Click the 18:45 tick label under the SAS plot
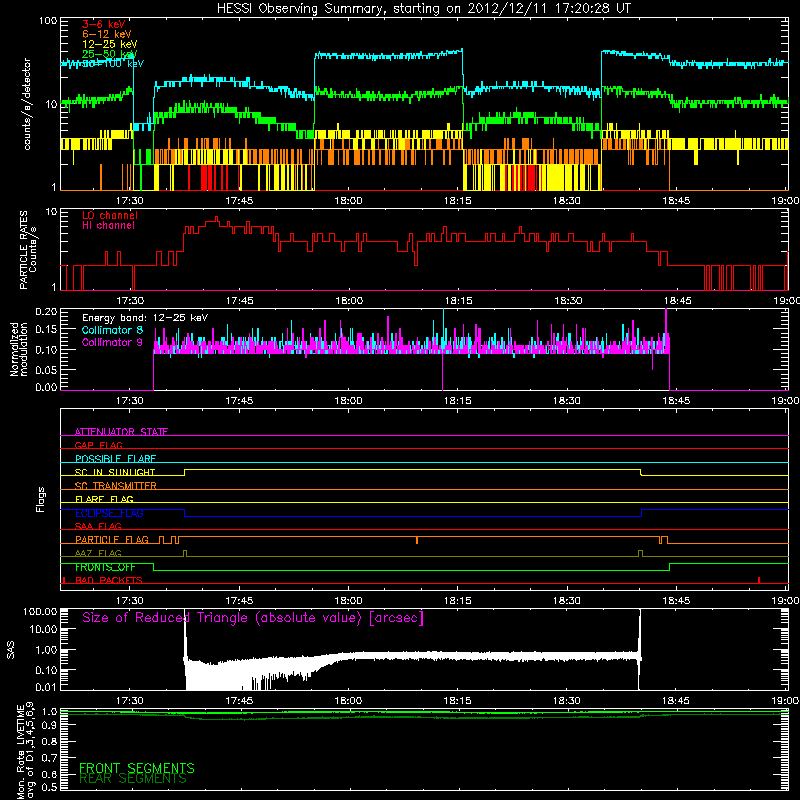Screen dimensions: 800x800 tap(676, 701)
